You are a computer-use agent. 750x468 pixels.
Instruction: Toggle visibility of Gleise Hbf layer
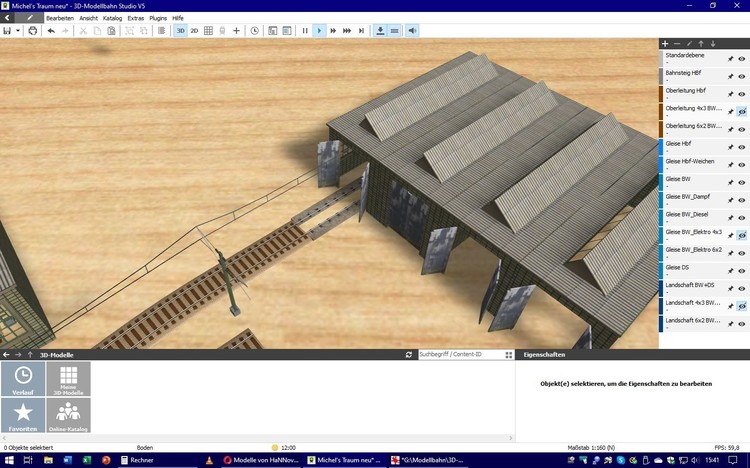[741, 148]
